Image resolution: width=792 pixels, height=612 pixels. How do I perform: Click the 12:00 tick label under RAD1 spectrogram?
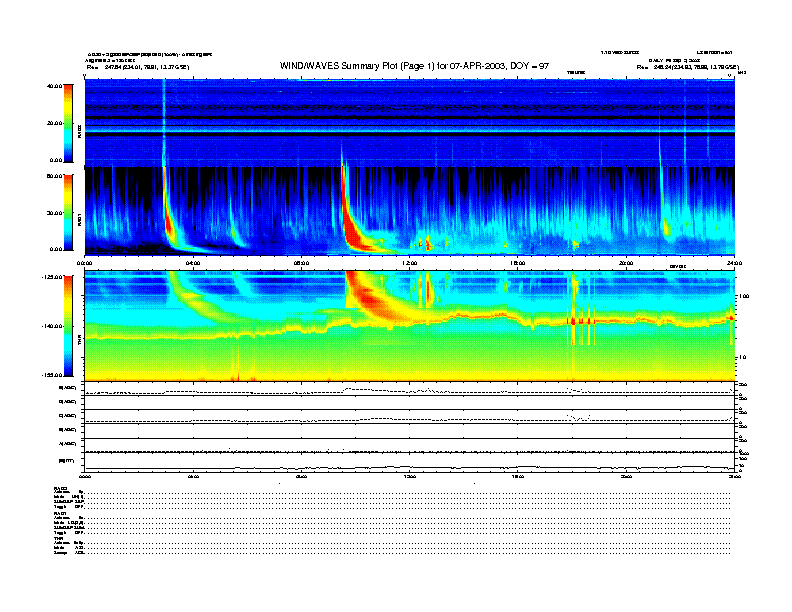click(409, 263)
